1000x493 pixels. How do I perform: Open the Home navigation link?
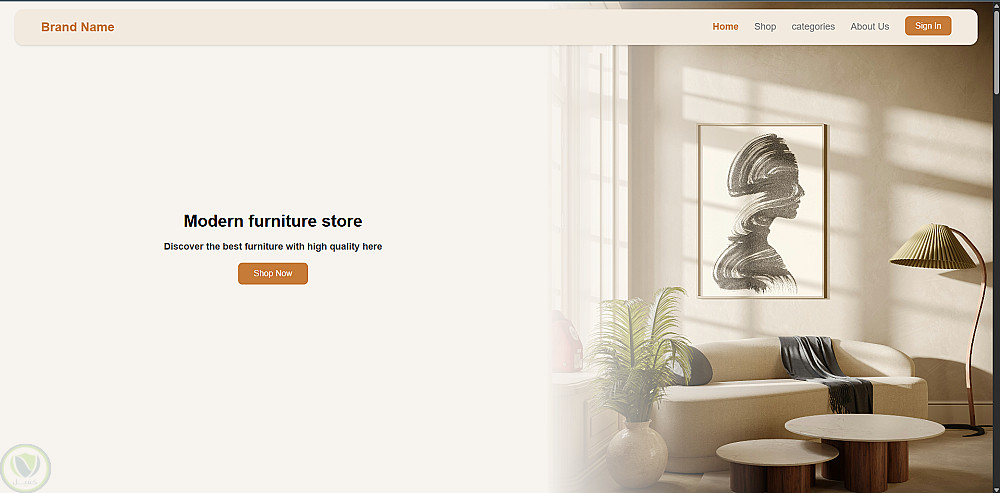point(725,27)
